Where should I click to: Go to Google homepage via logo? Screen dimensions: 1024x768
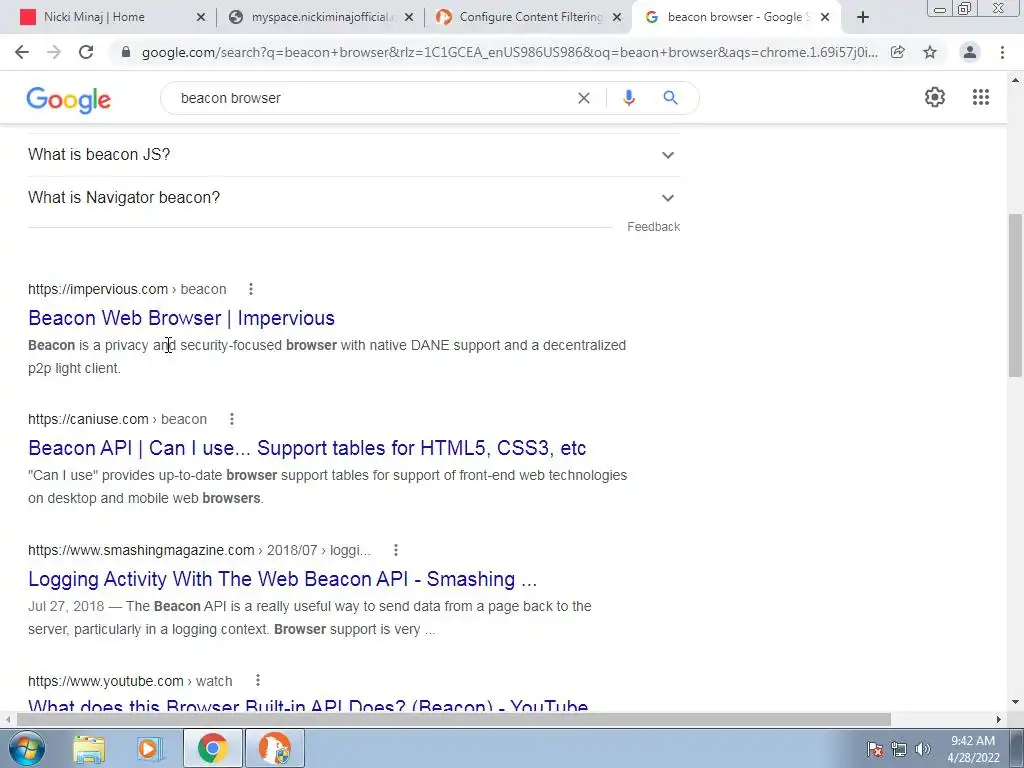coord(69,100)
